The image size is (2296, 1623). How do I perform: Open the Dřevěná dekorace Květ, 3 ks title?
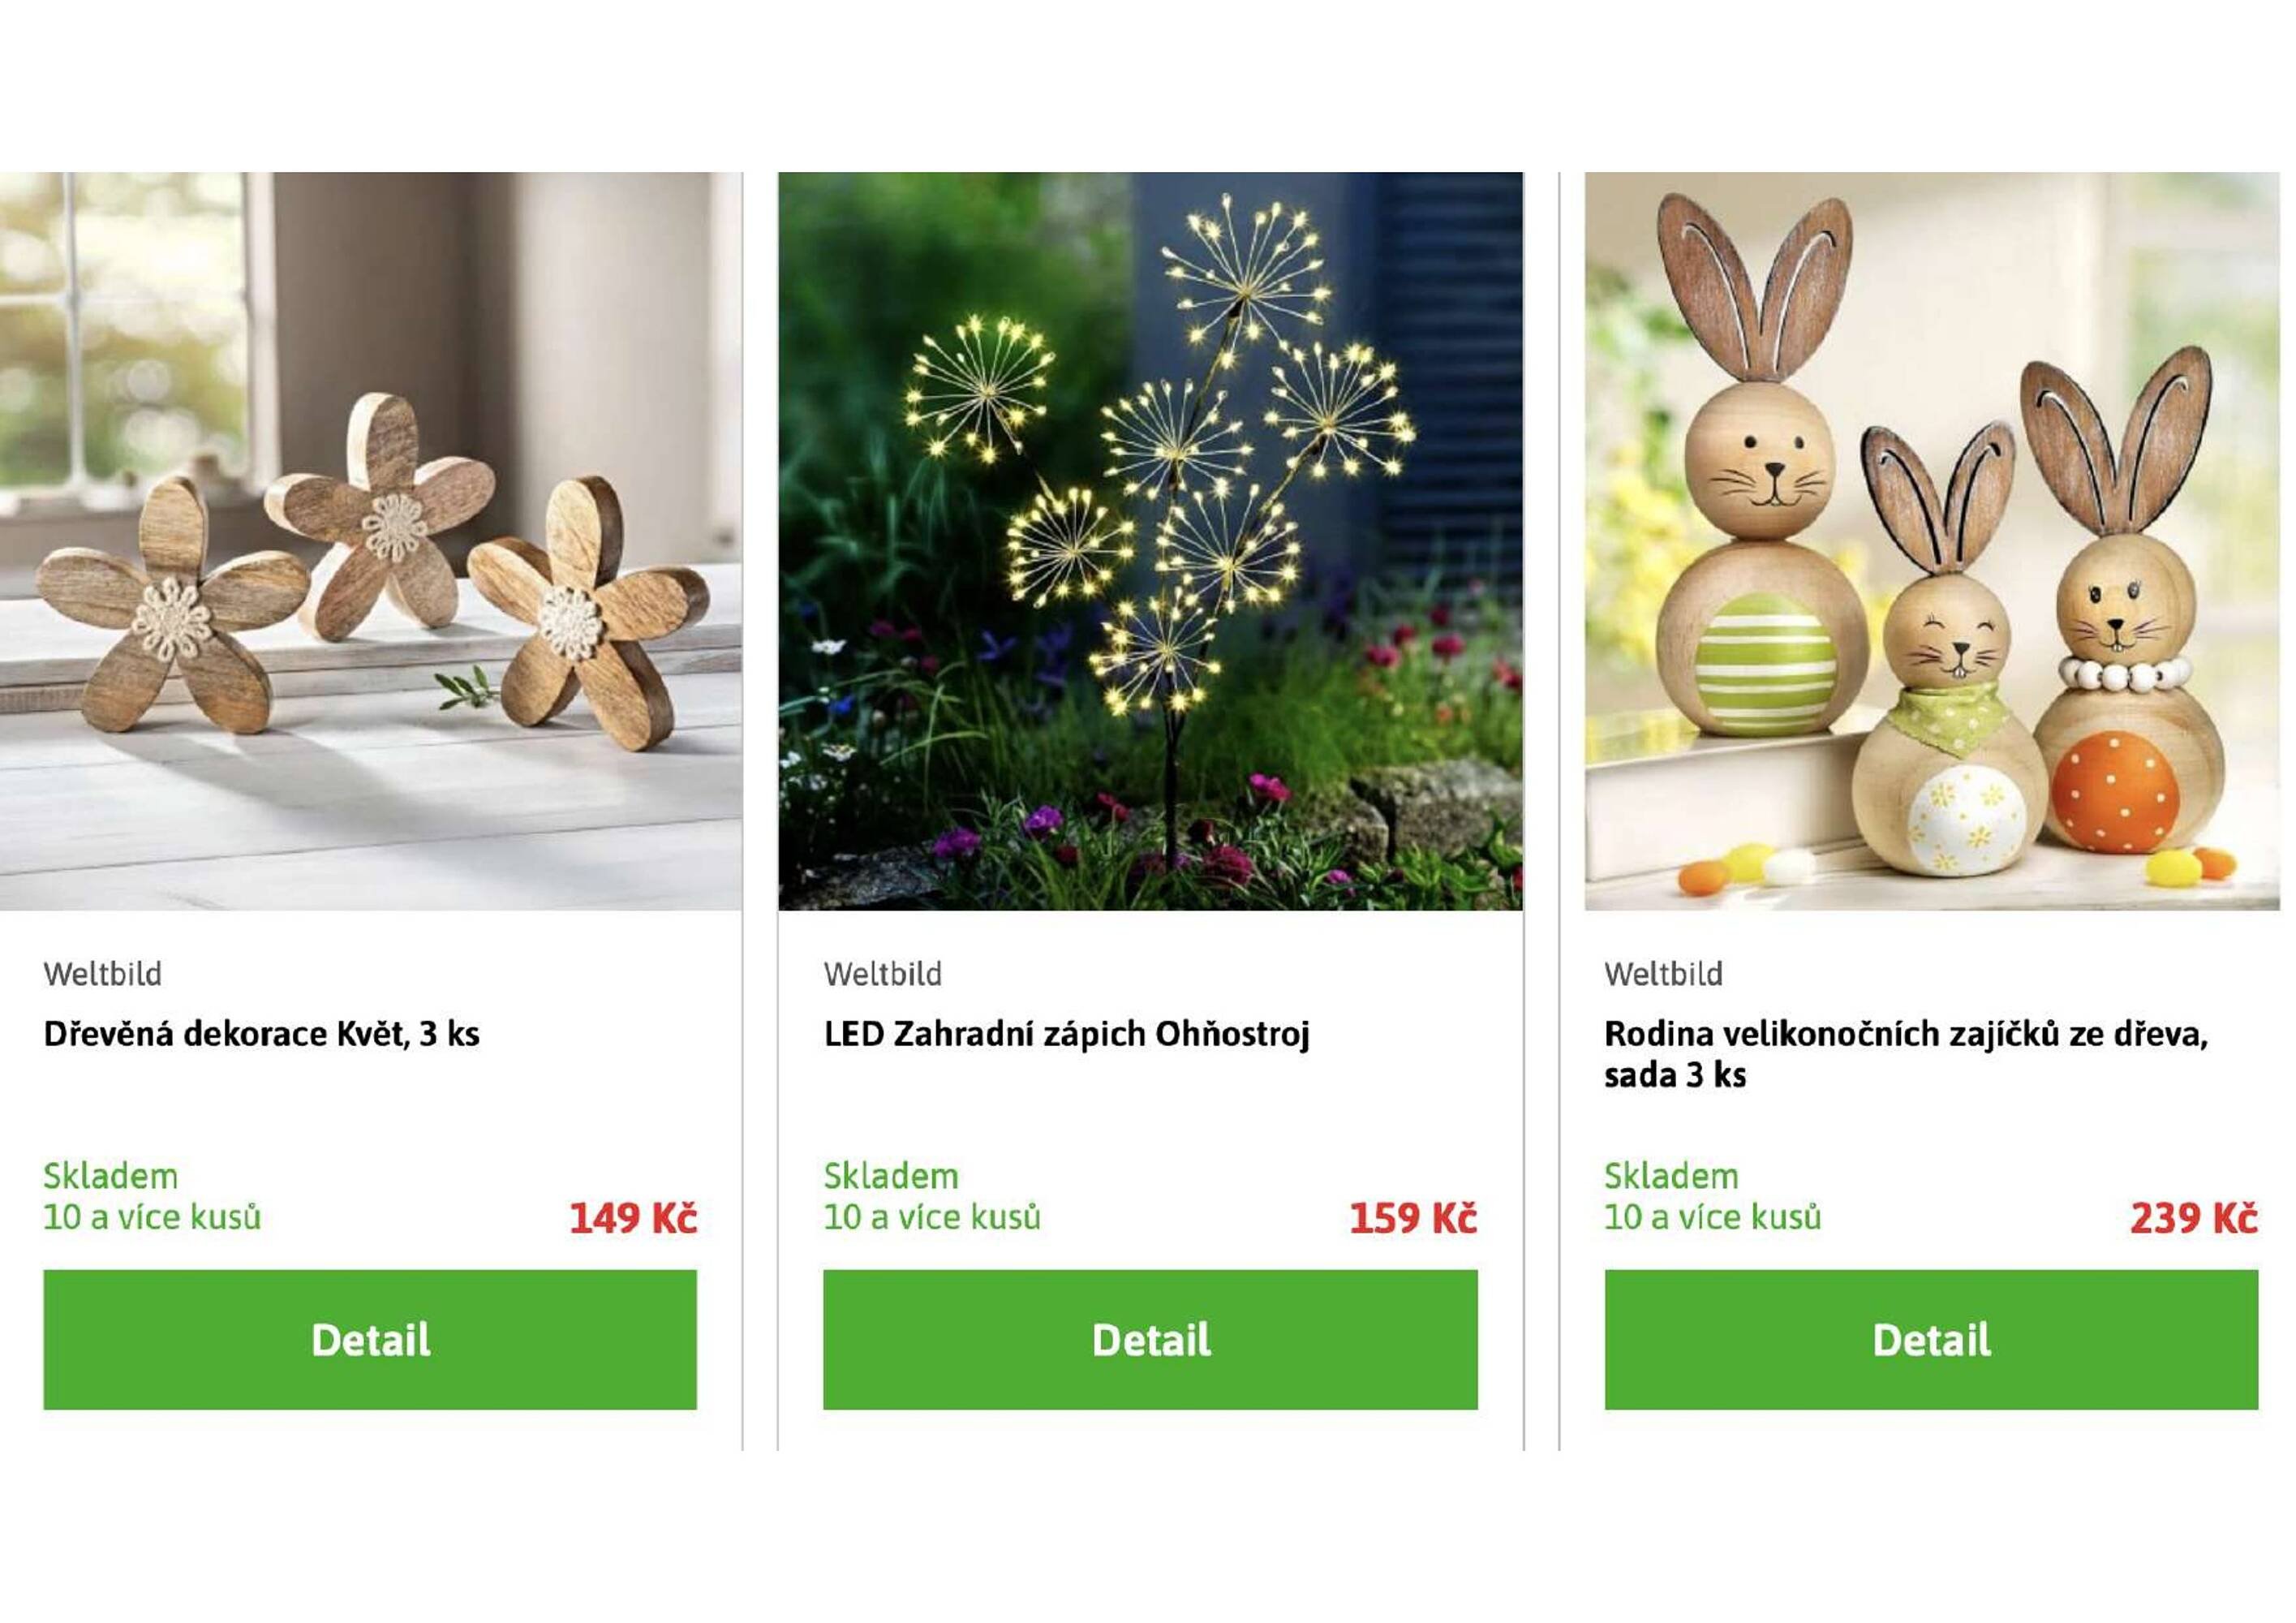pyautogui.click(x=261, y=1033)
